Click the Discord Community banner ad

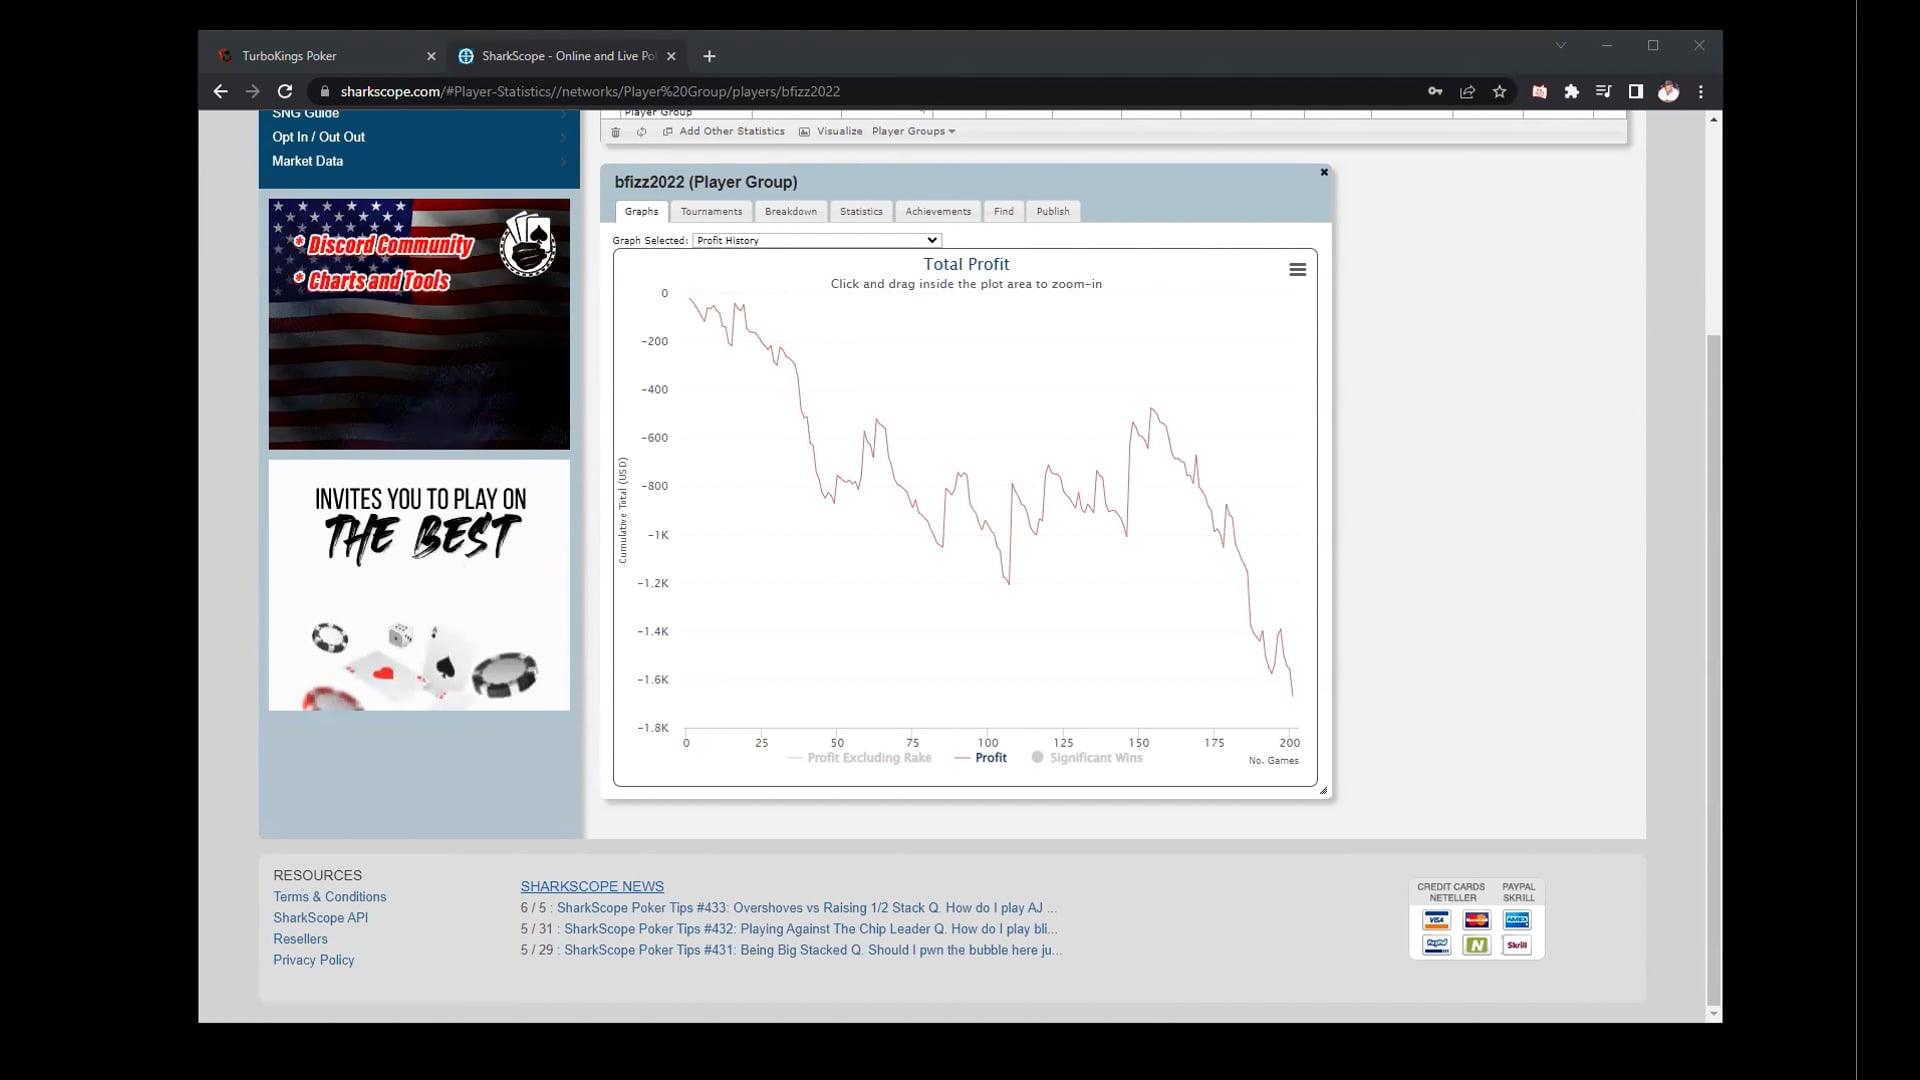coord(419,324)
